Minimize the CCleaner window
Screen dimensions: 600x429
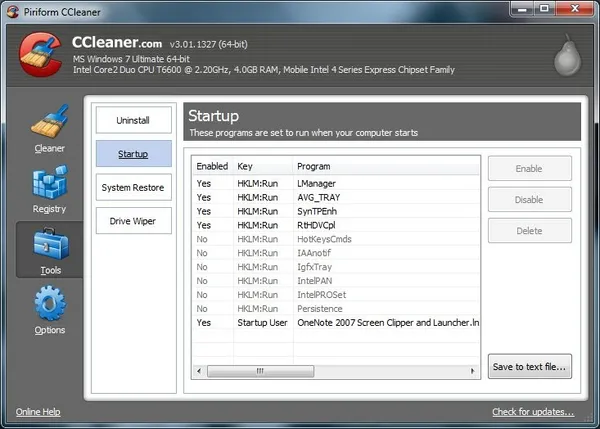click(522, 9)
